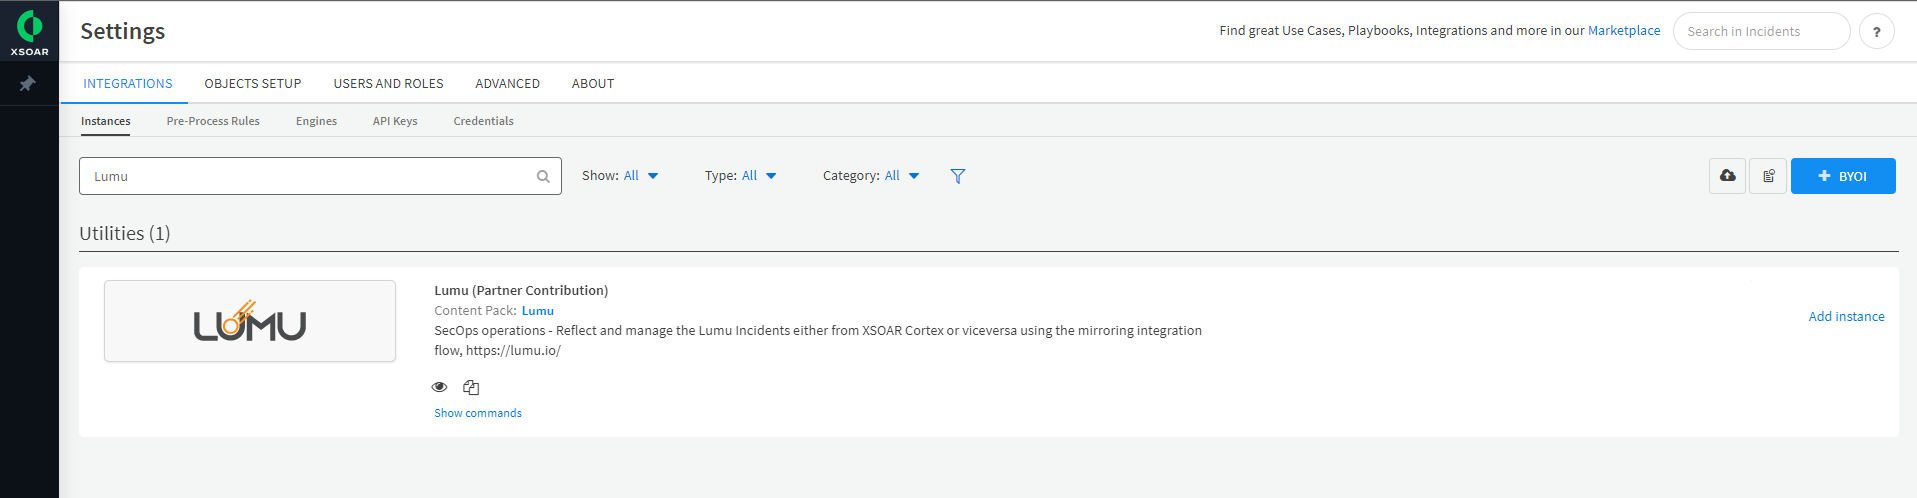Show commands for Lumu integration
This screenshot has height=498, width=1917.
(x=478, y=413)
